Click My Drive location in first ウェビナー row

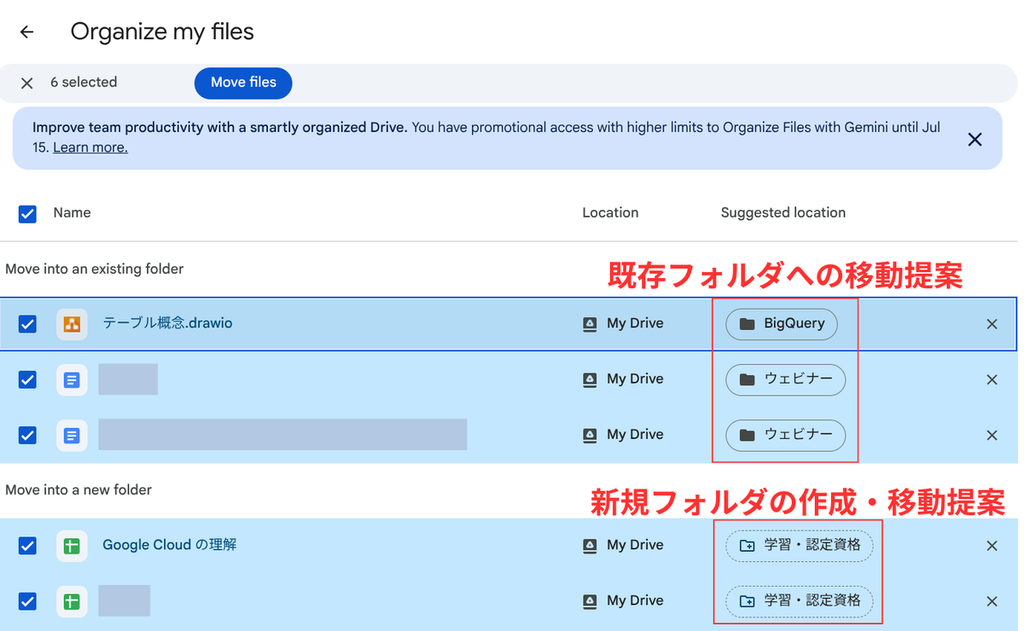(622, 379)
